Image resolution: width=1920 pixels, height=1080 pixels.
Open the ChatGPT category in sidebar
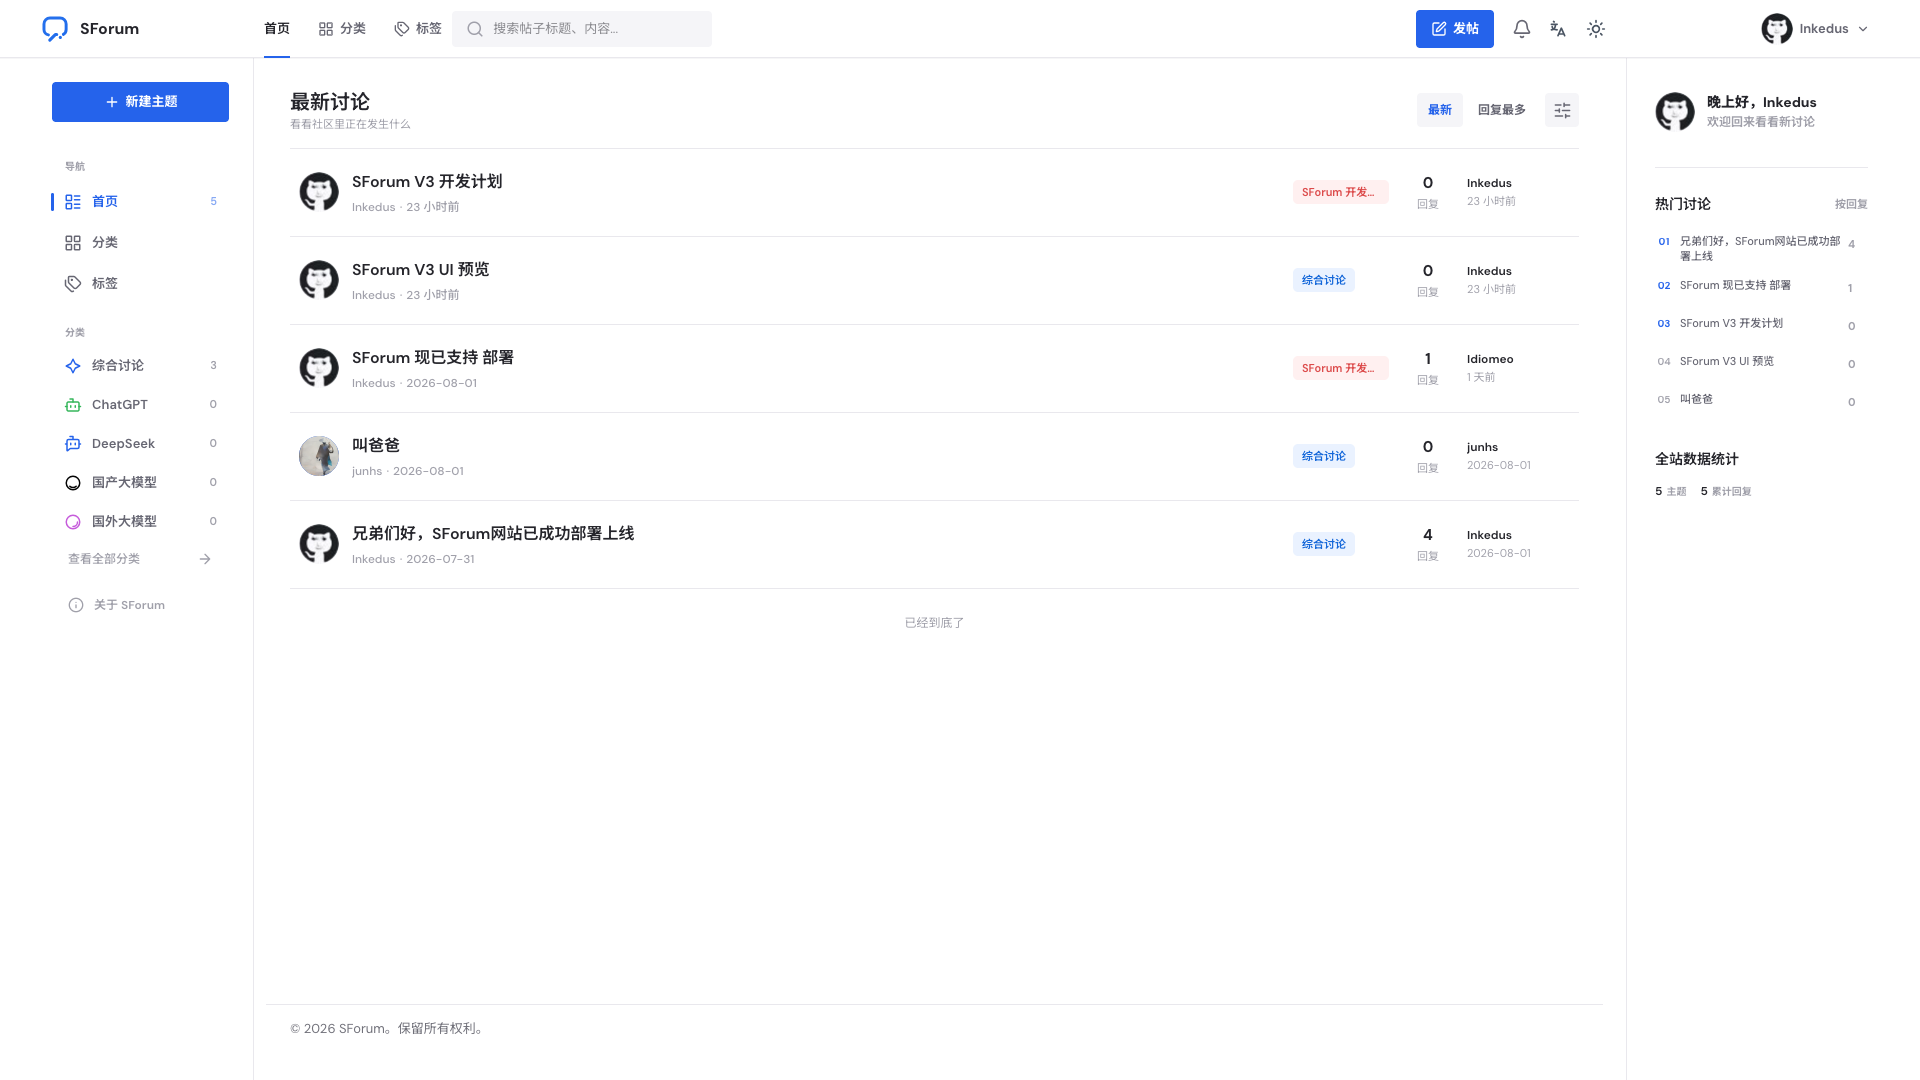click(x=140, y=405)
